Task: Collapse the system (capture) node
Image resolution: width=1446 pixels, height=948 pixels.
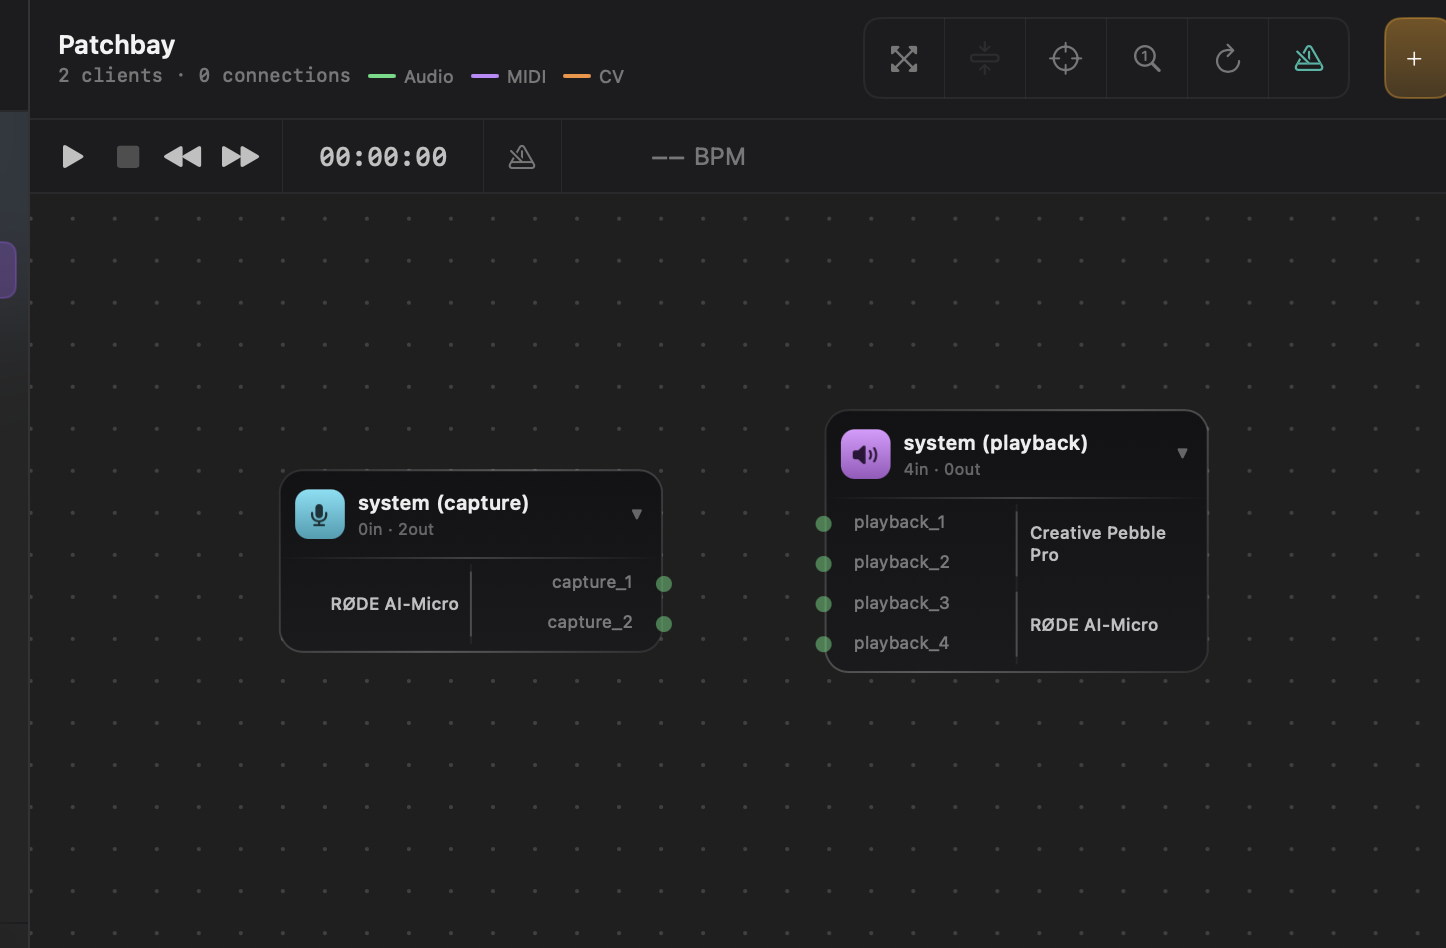Action: pos(637,513)
